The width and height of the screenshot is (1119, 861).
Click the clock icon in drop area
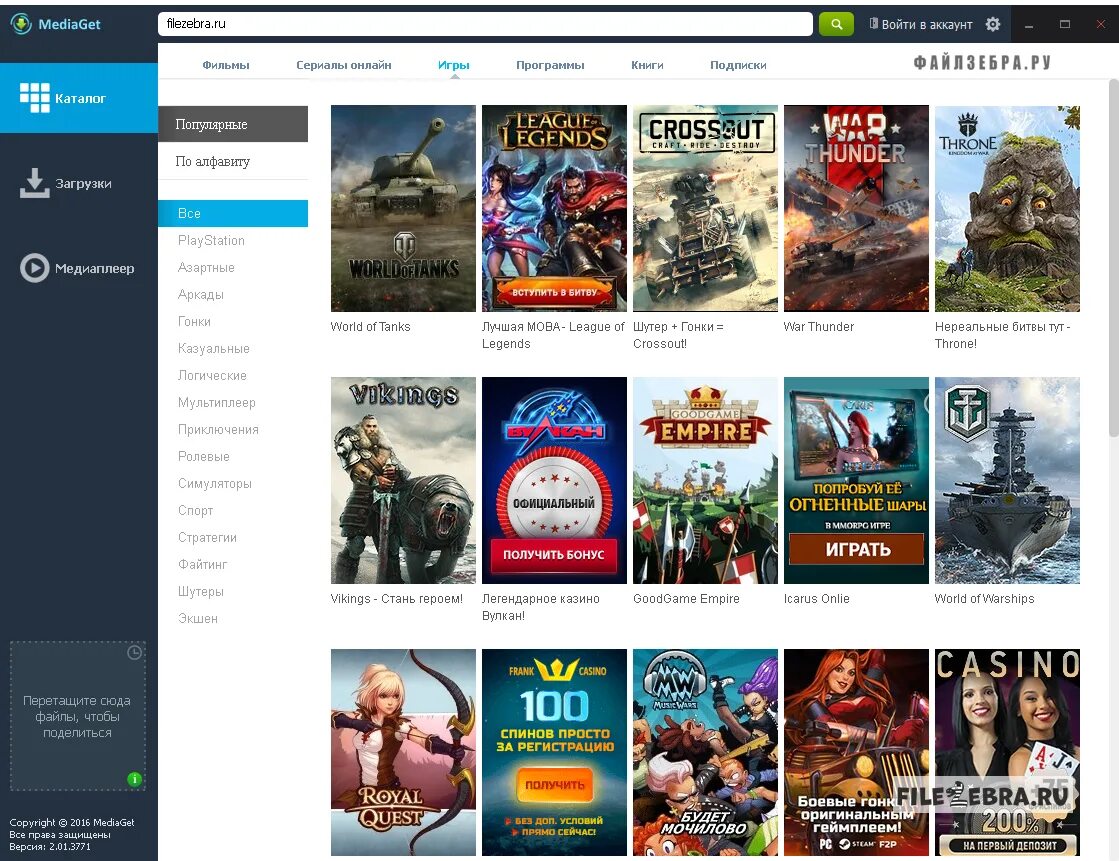coord(134,653)
